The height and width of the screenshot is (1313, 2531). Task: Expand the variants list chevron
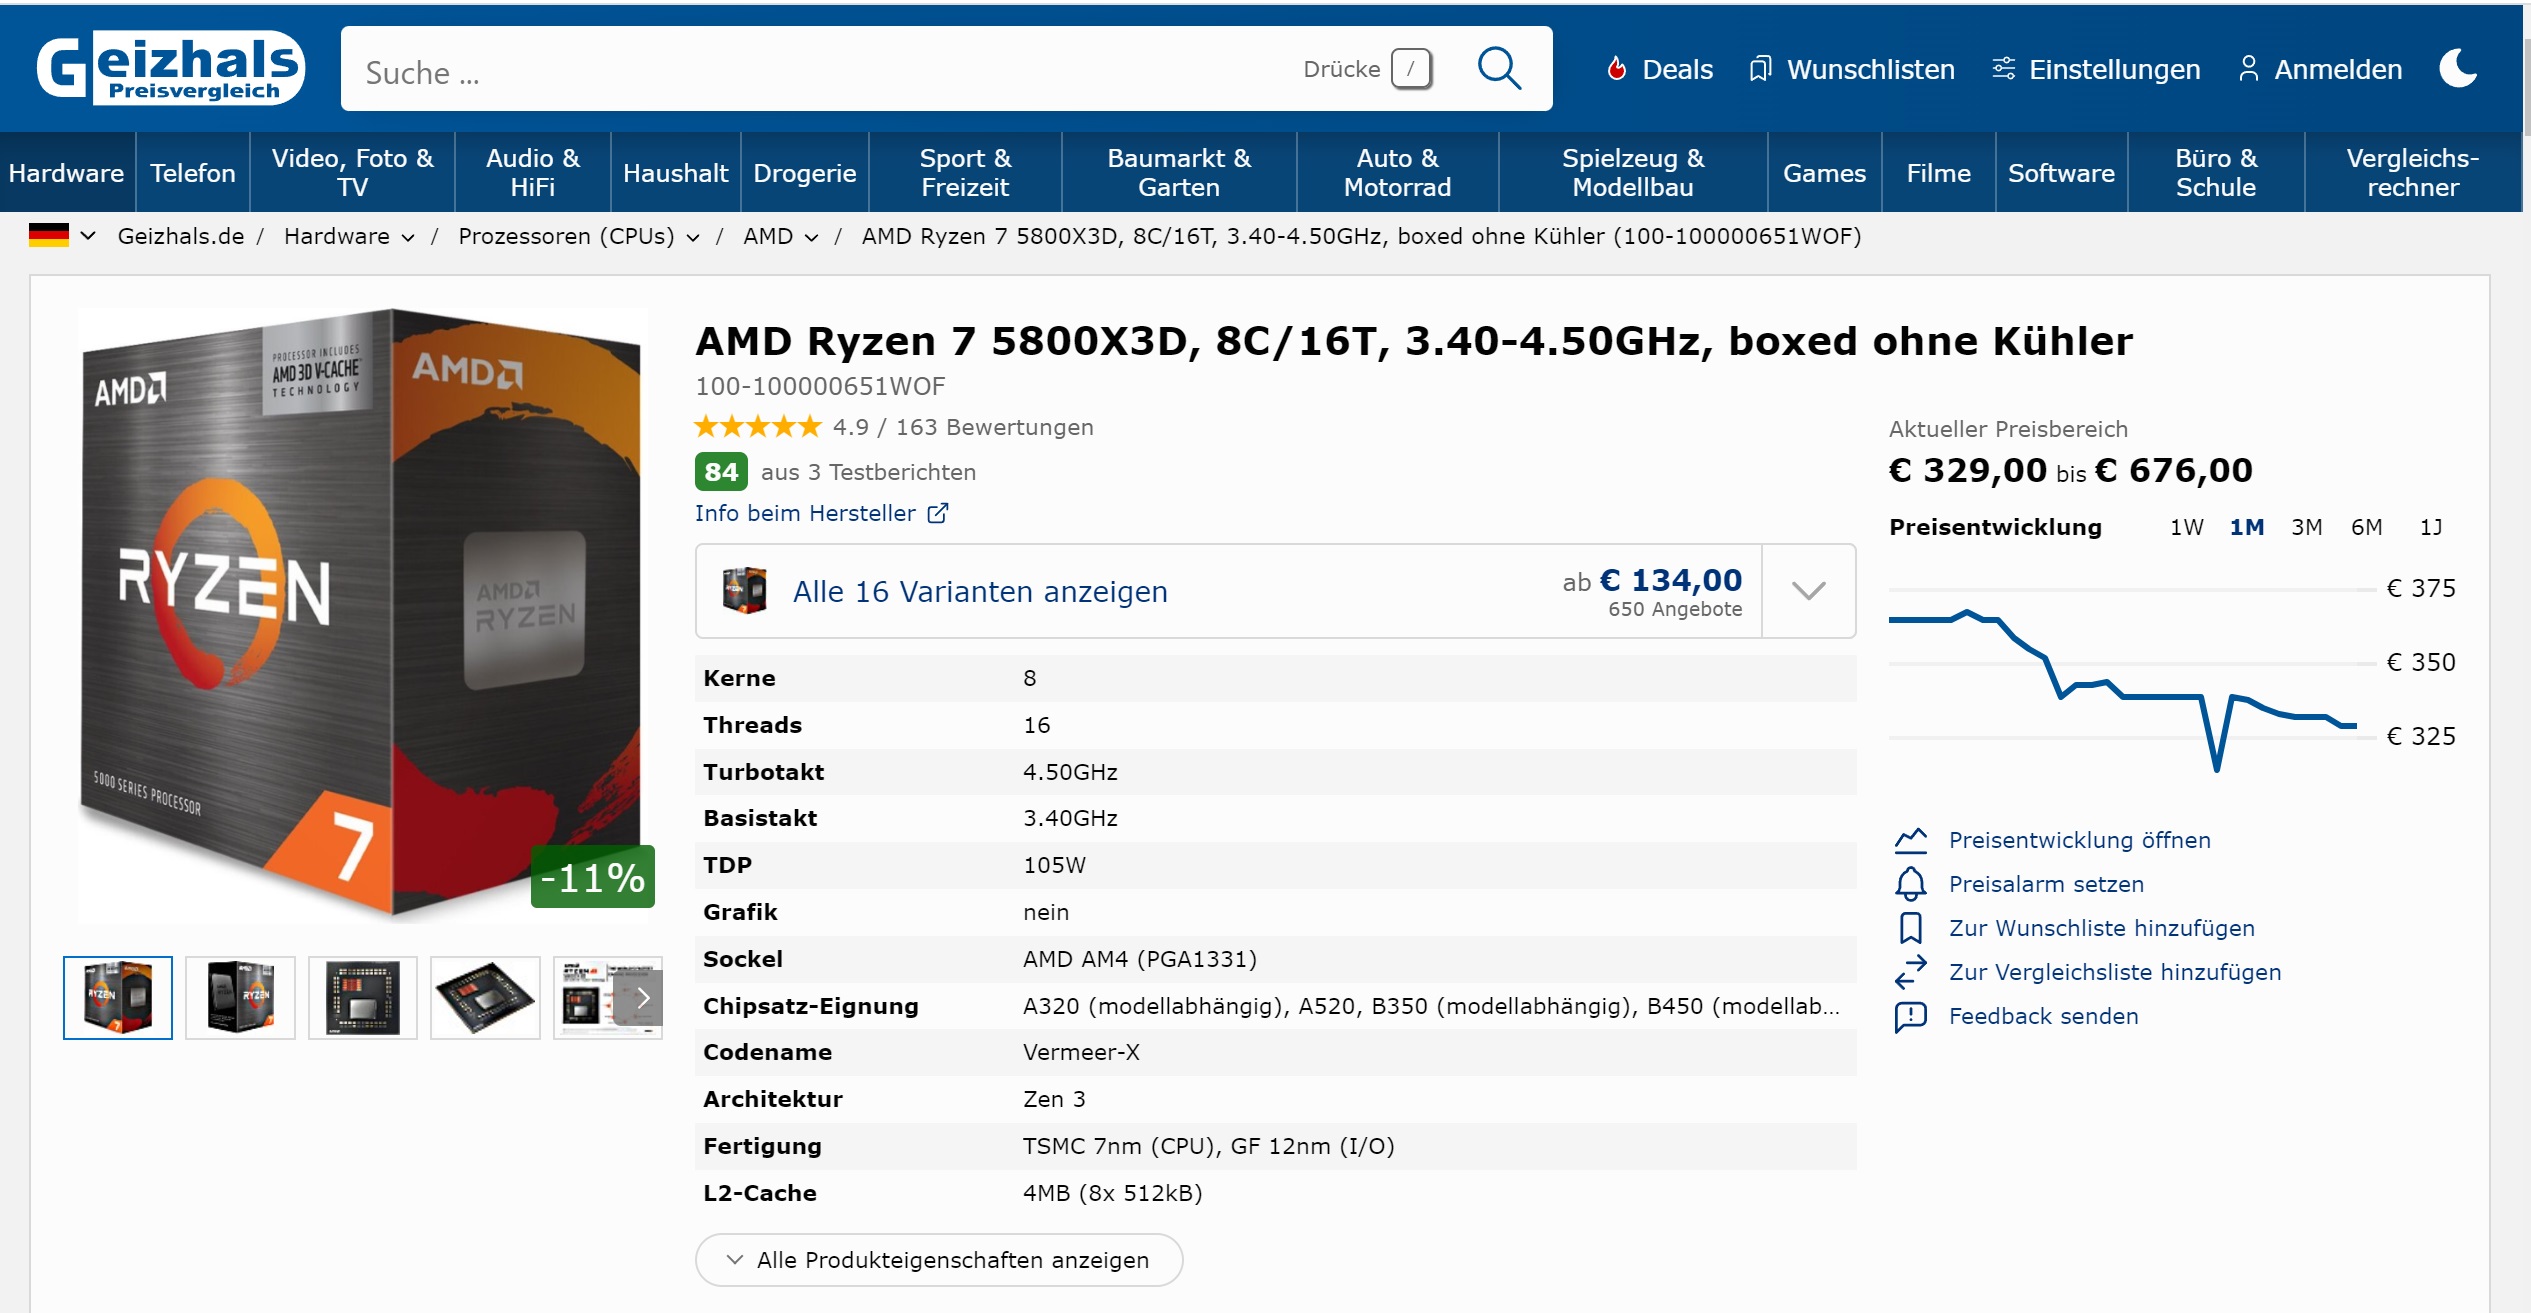pyautogui.click(x=1808, y=591)
